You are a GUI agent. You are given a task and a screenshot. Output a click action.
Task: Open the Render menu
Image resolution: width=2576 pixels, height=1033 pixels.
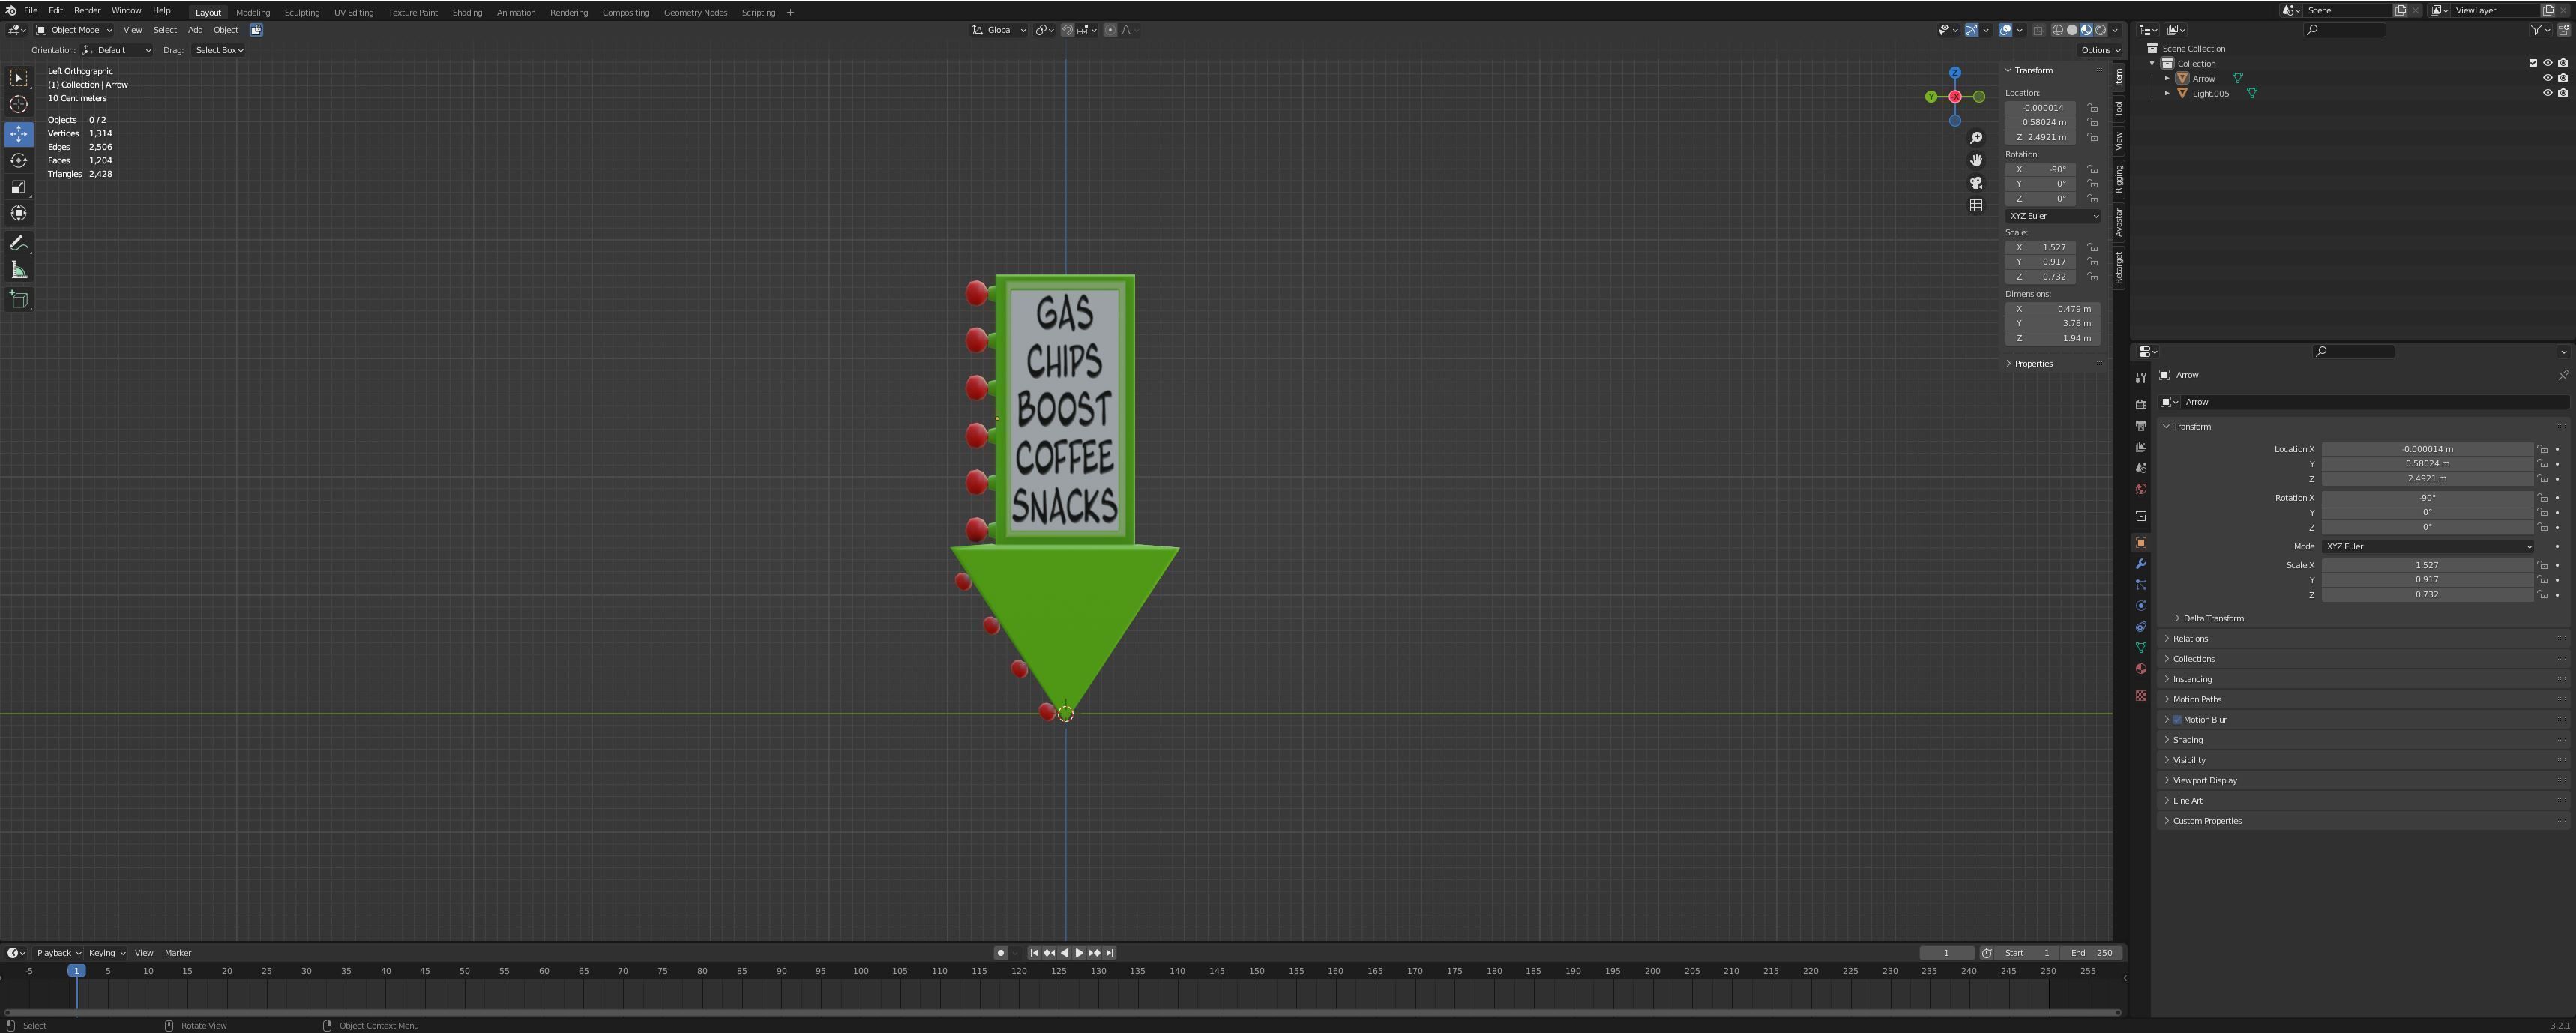pos(87,11)
